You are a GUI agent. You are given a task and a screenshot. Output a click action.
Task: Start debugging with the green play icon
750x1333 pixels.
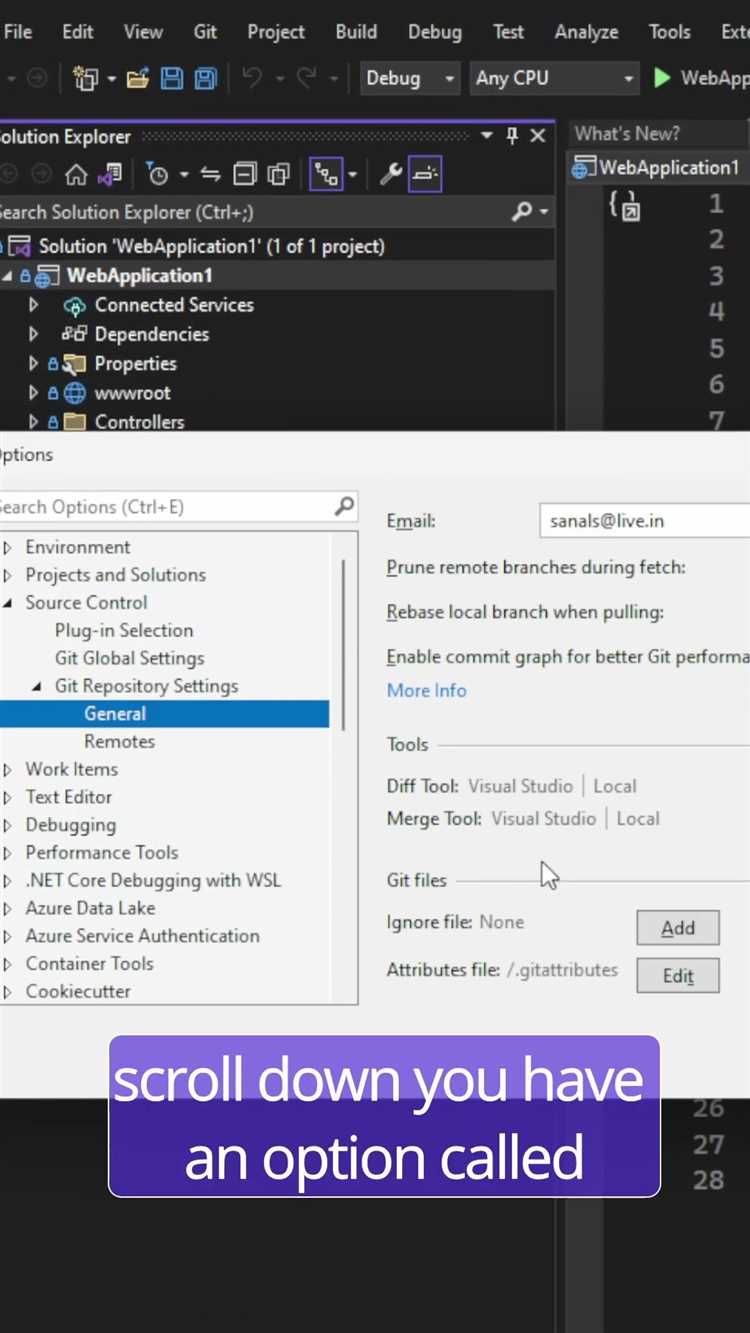click(661, 78)
